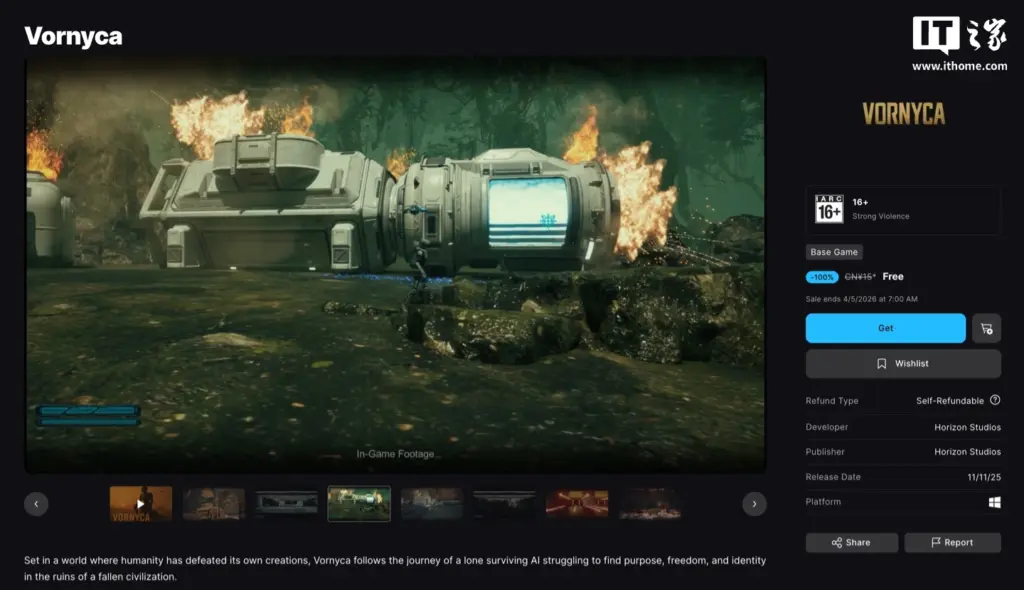Go back using the left carousel arrow
The width and height of the screenshot is (1024, 590).
pyautogui.click(x=36, y=504)
